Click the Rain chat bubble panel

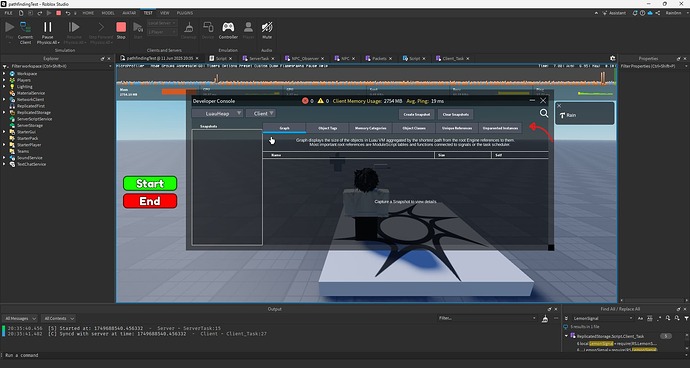584,113
